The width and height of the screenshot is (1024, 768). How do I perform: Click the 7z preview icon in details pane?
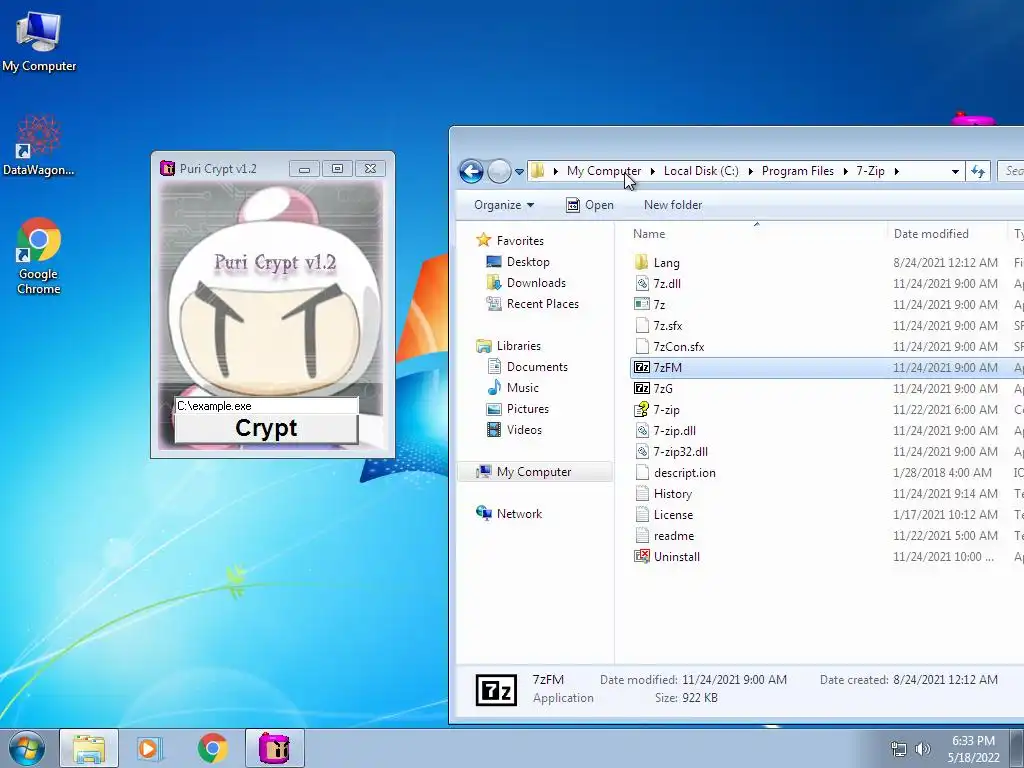point(496,690)
